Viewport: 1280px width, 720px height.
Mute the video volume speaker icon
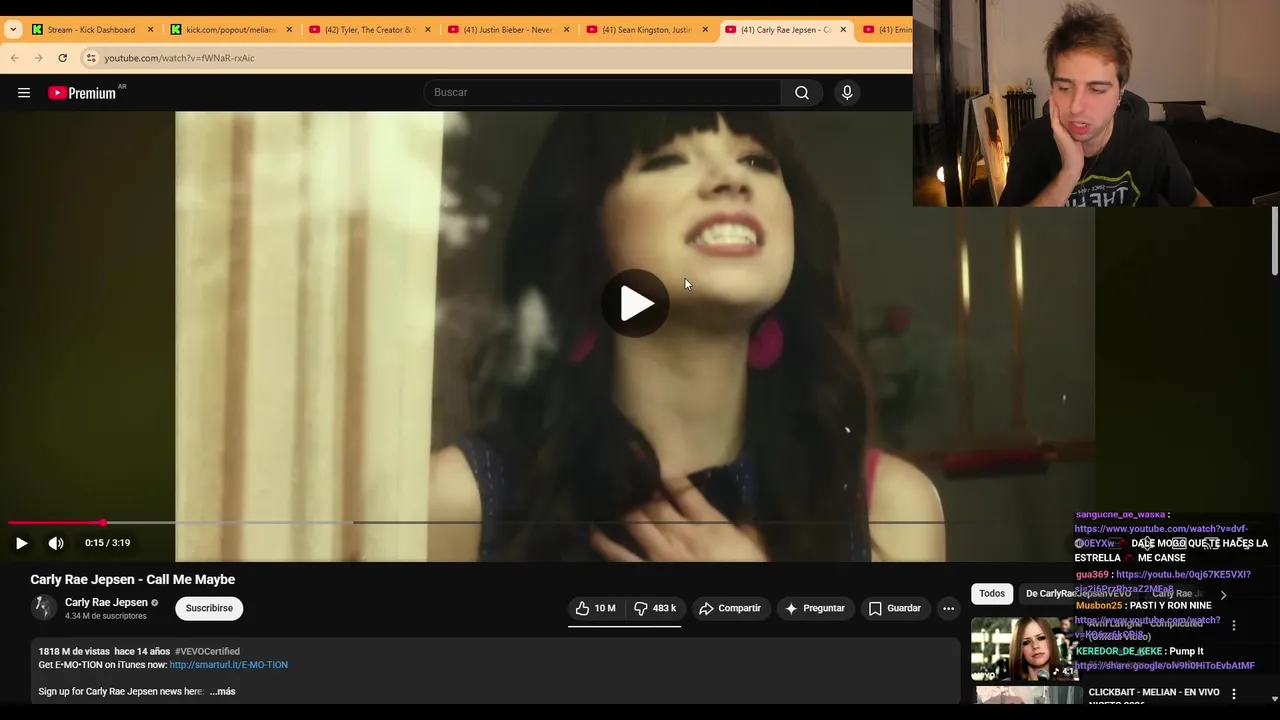point(56,543)
